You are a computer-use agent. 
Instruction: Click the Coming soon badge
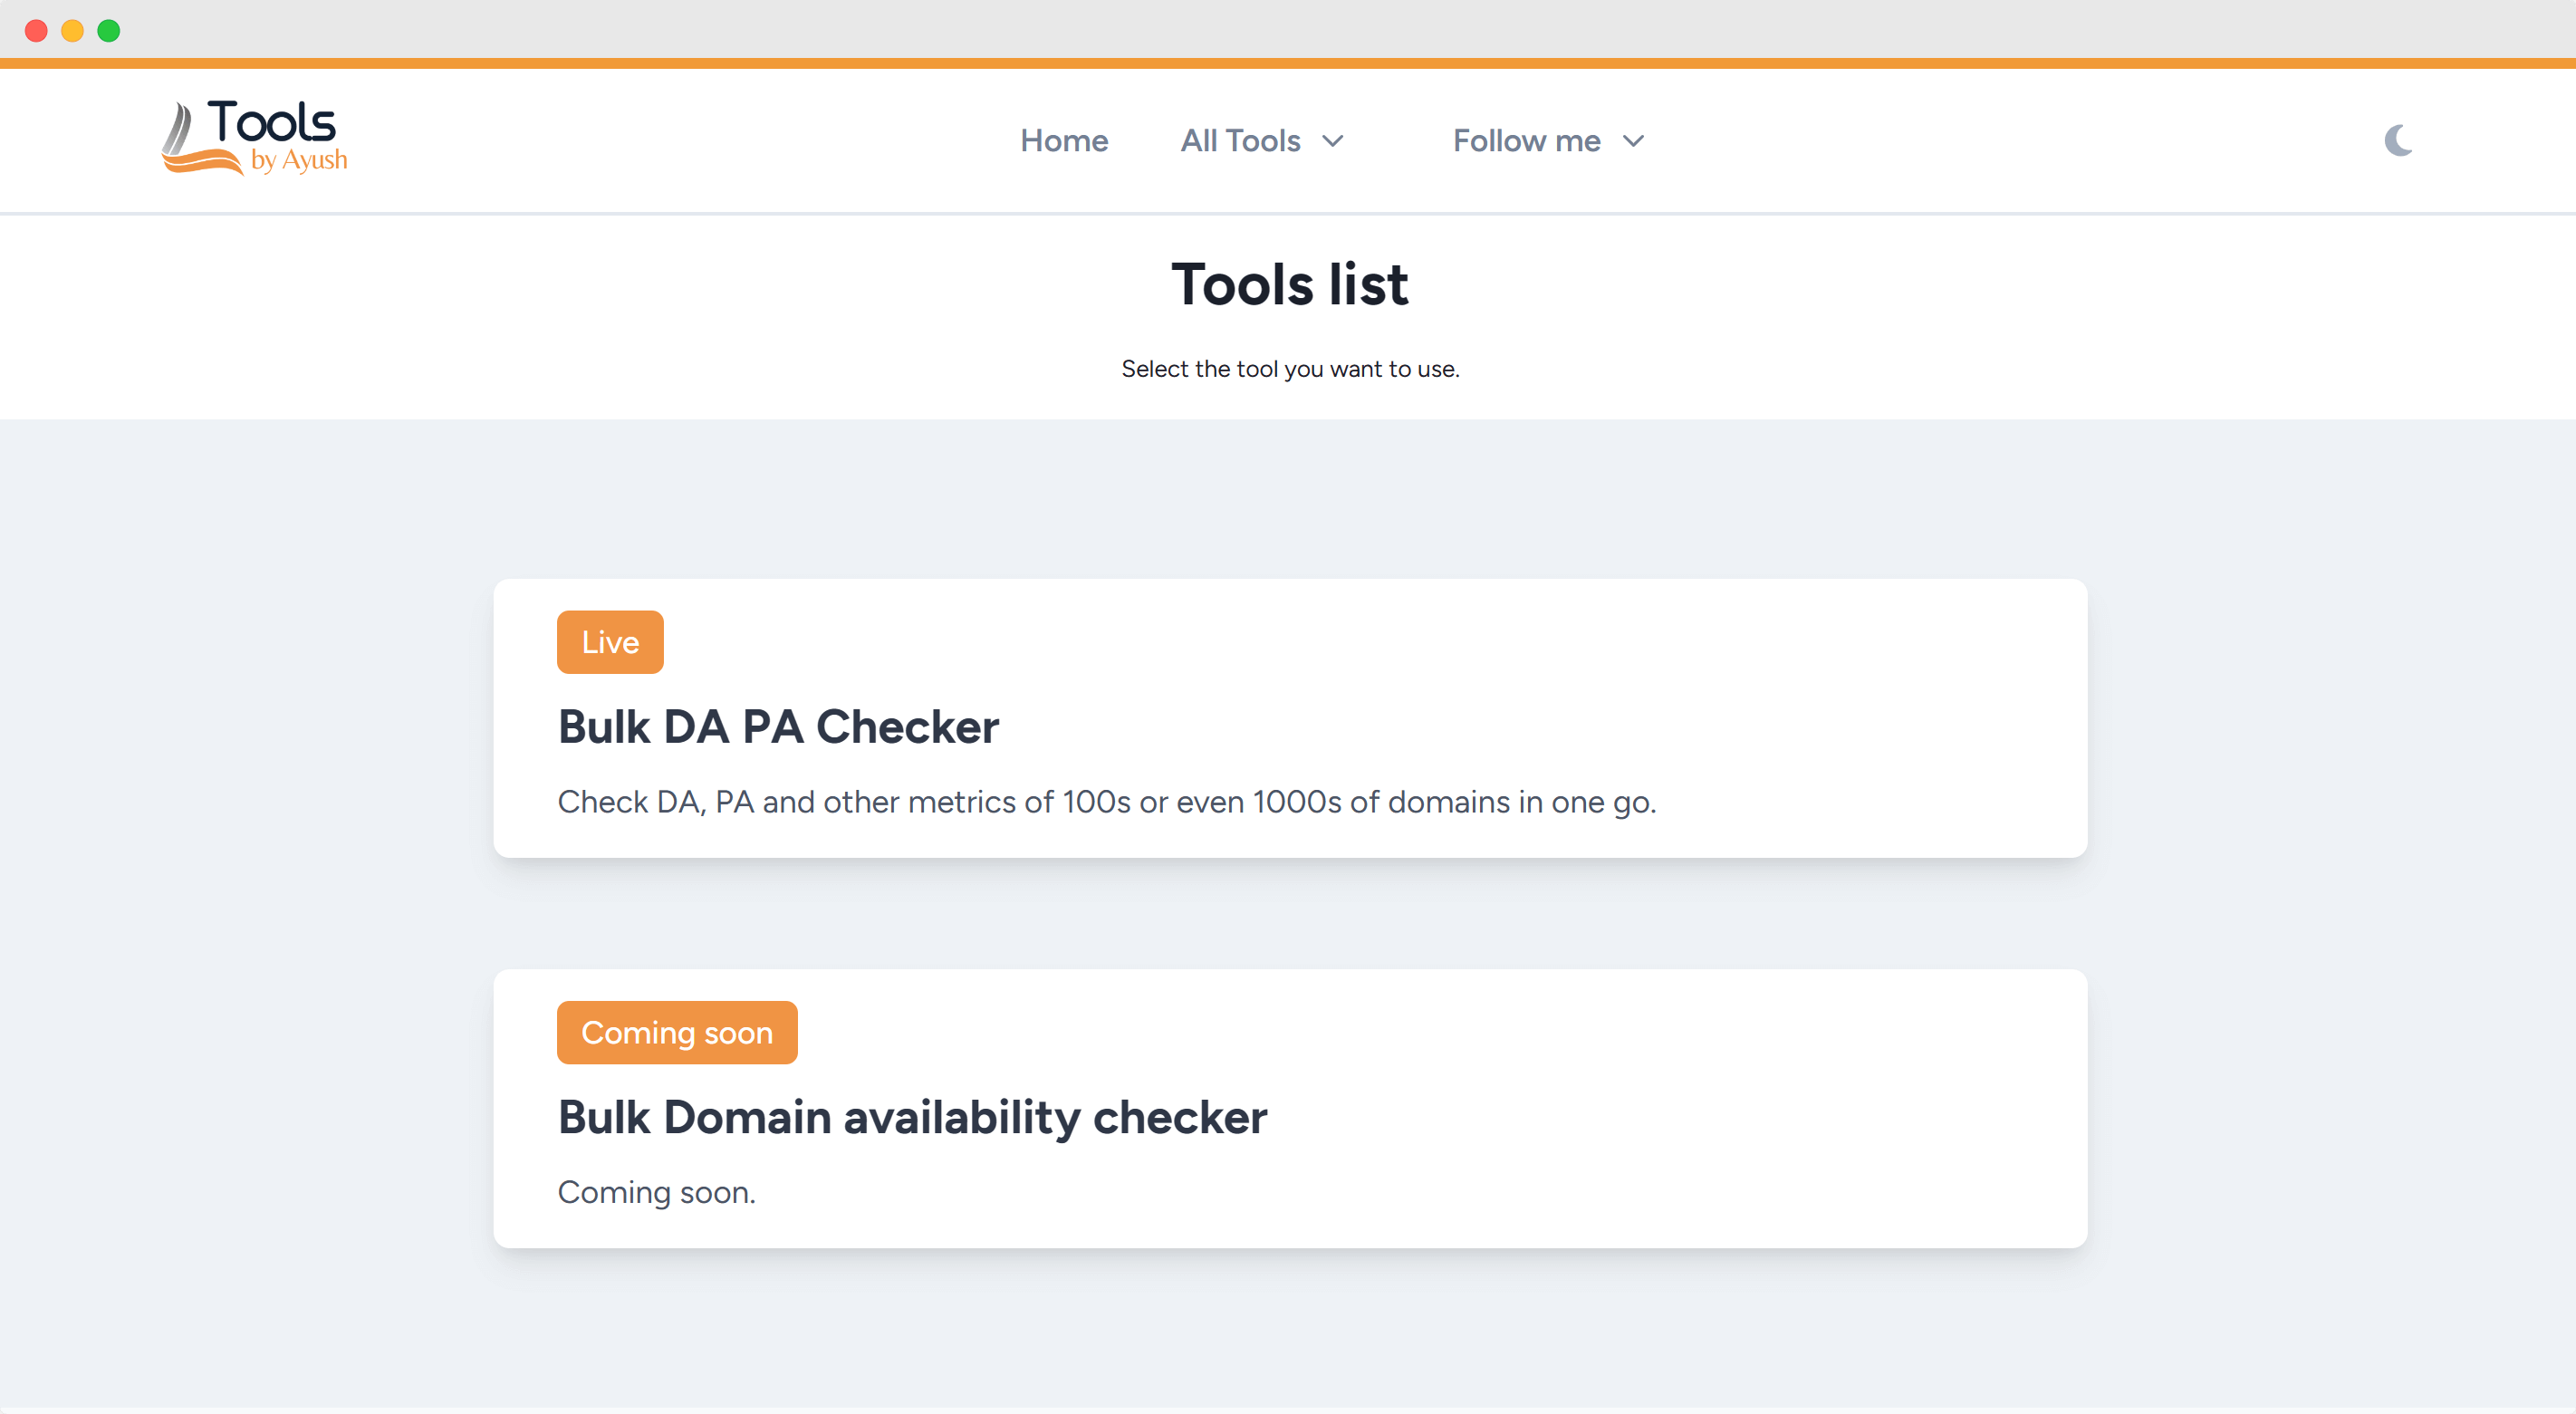(x=677, y=1032)
